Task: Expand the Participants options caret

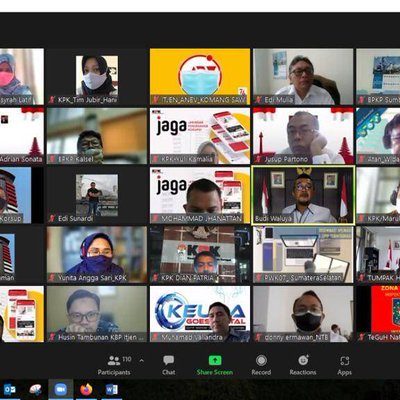Action: click(x=141, y=360)
